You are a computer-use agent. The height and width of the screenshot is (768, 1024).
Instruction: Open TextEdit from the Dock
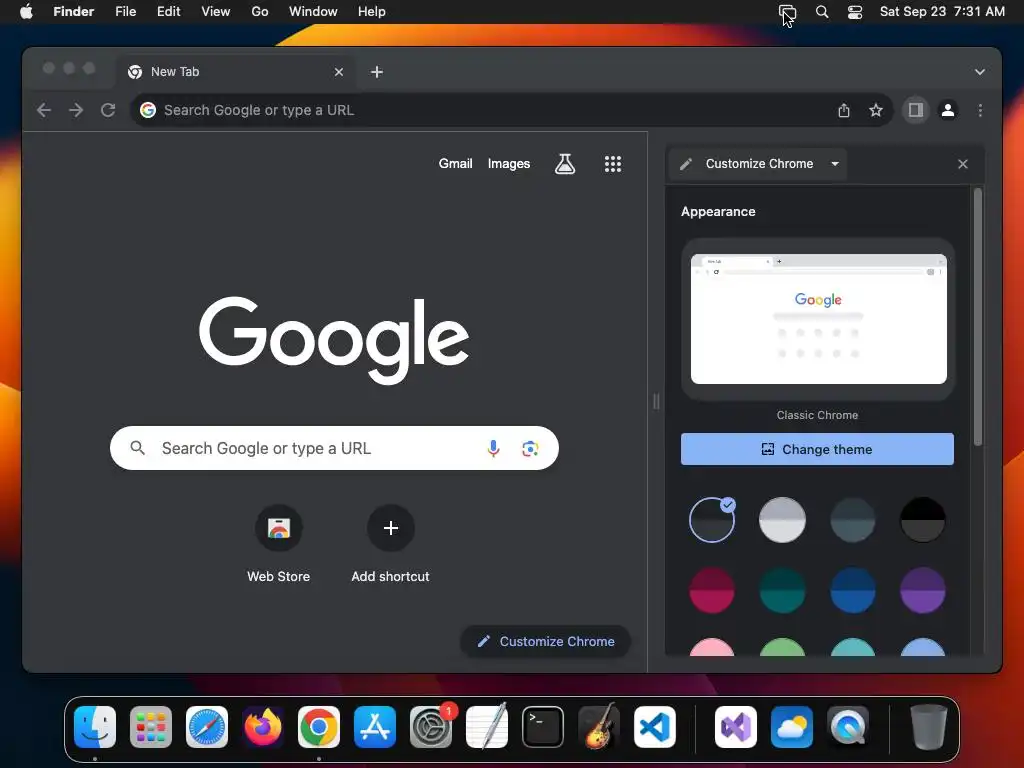(x=487, y=727)
